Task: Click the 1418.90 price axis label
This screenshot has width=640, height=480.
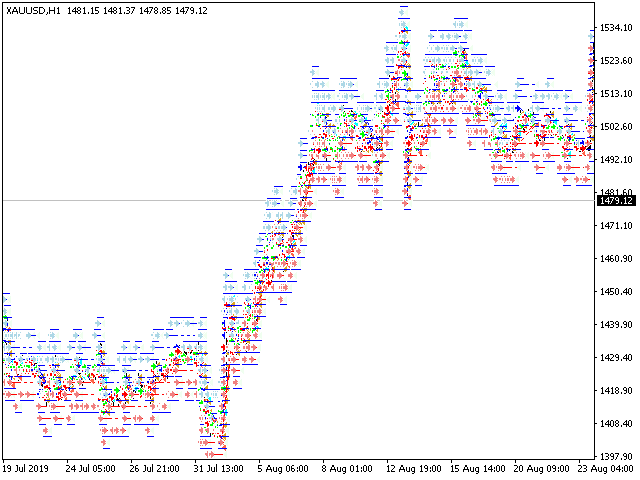Action: pyautogui.click(x=616, y=391)
